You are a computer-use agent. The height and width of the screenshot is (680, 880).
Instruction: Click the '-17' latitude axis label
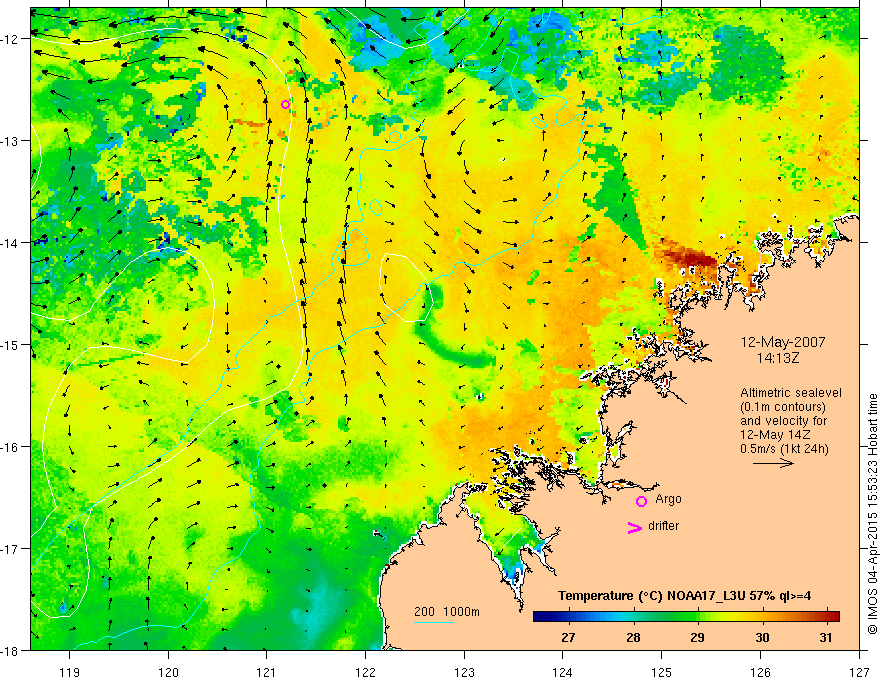point(11,549)
